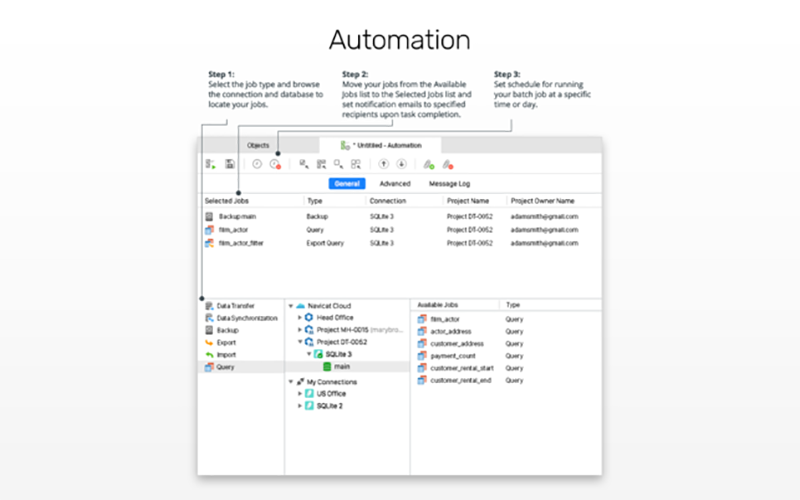Viewport: 800px width, 500px height.
Task: Click the Delete Schedule clock icon
Action: point(275,164)
